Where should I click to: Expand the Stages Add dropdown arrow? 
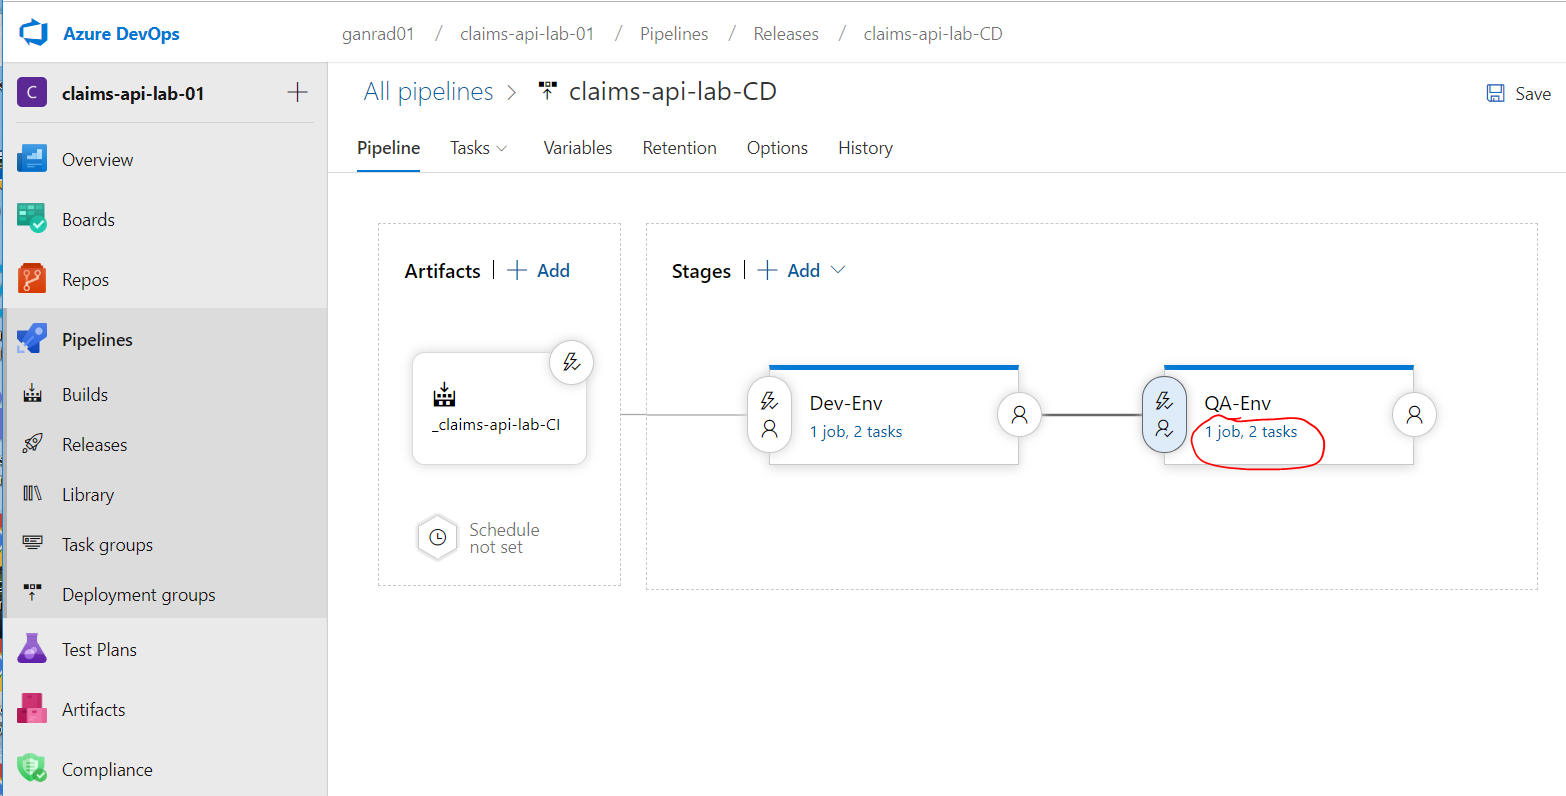click(838, 270)
